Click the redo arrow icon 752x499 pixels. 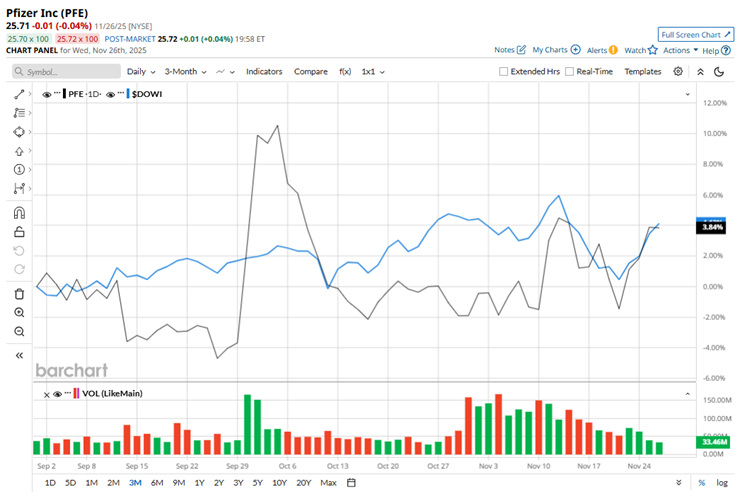(x=19, y=269)
